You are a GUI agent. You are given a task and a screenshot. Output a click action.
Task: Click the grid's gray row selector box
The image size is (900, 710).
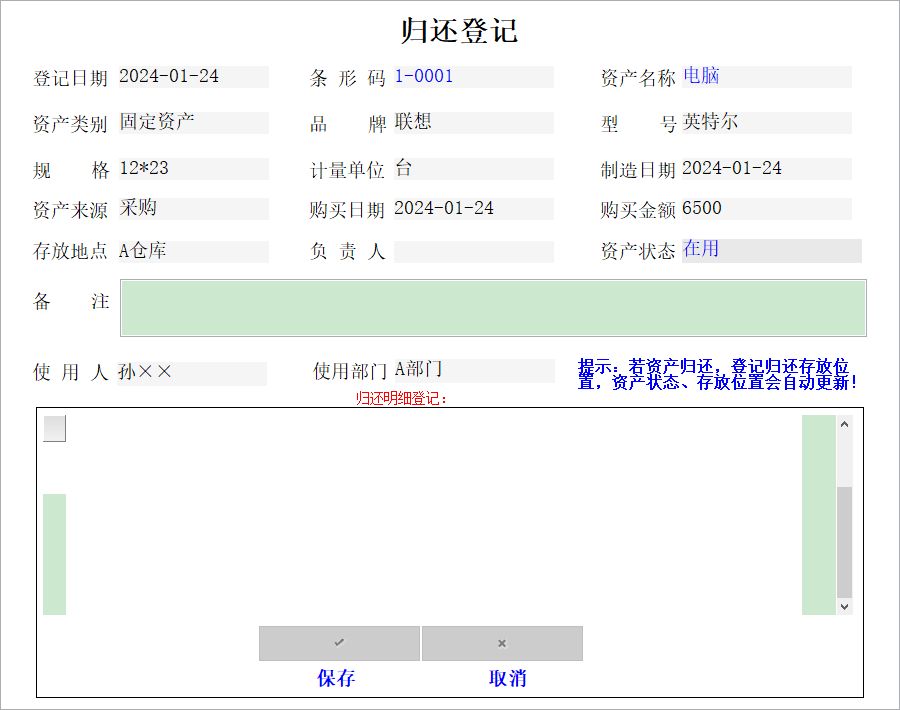click(55, 428)
